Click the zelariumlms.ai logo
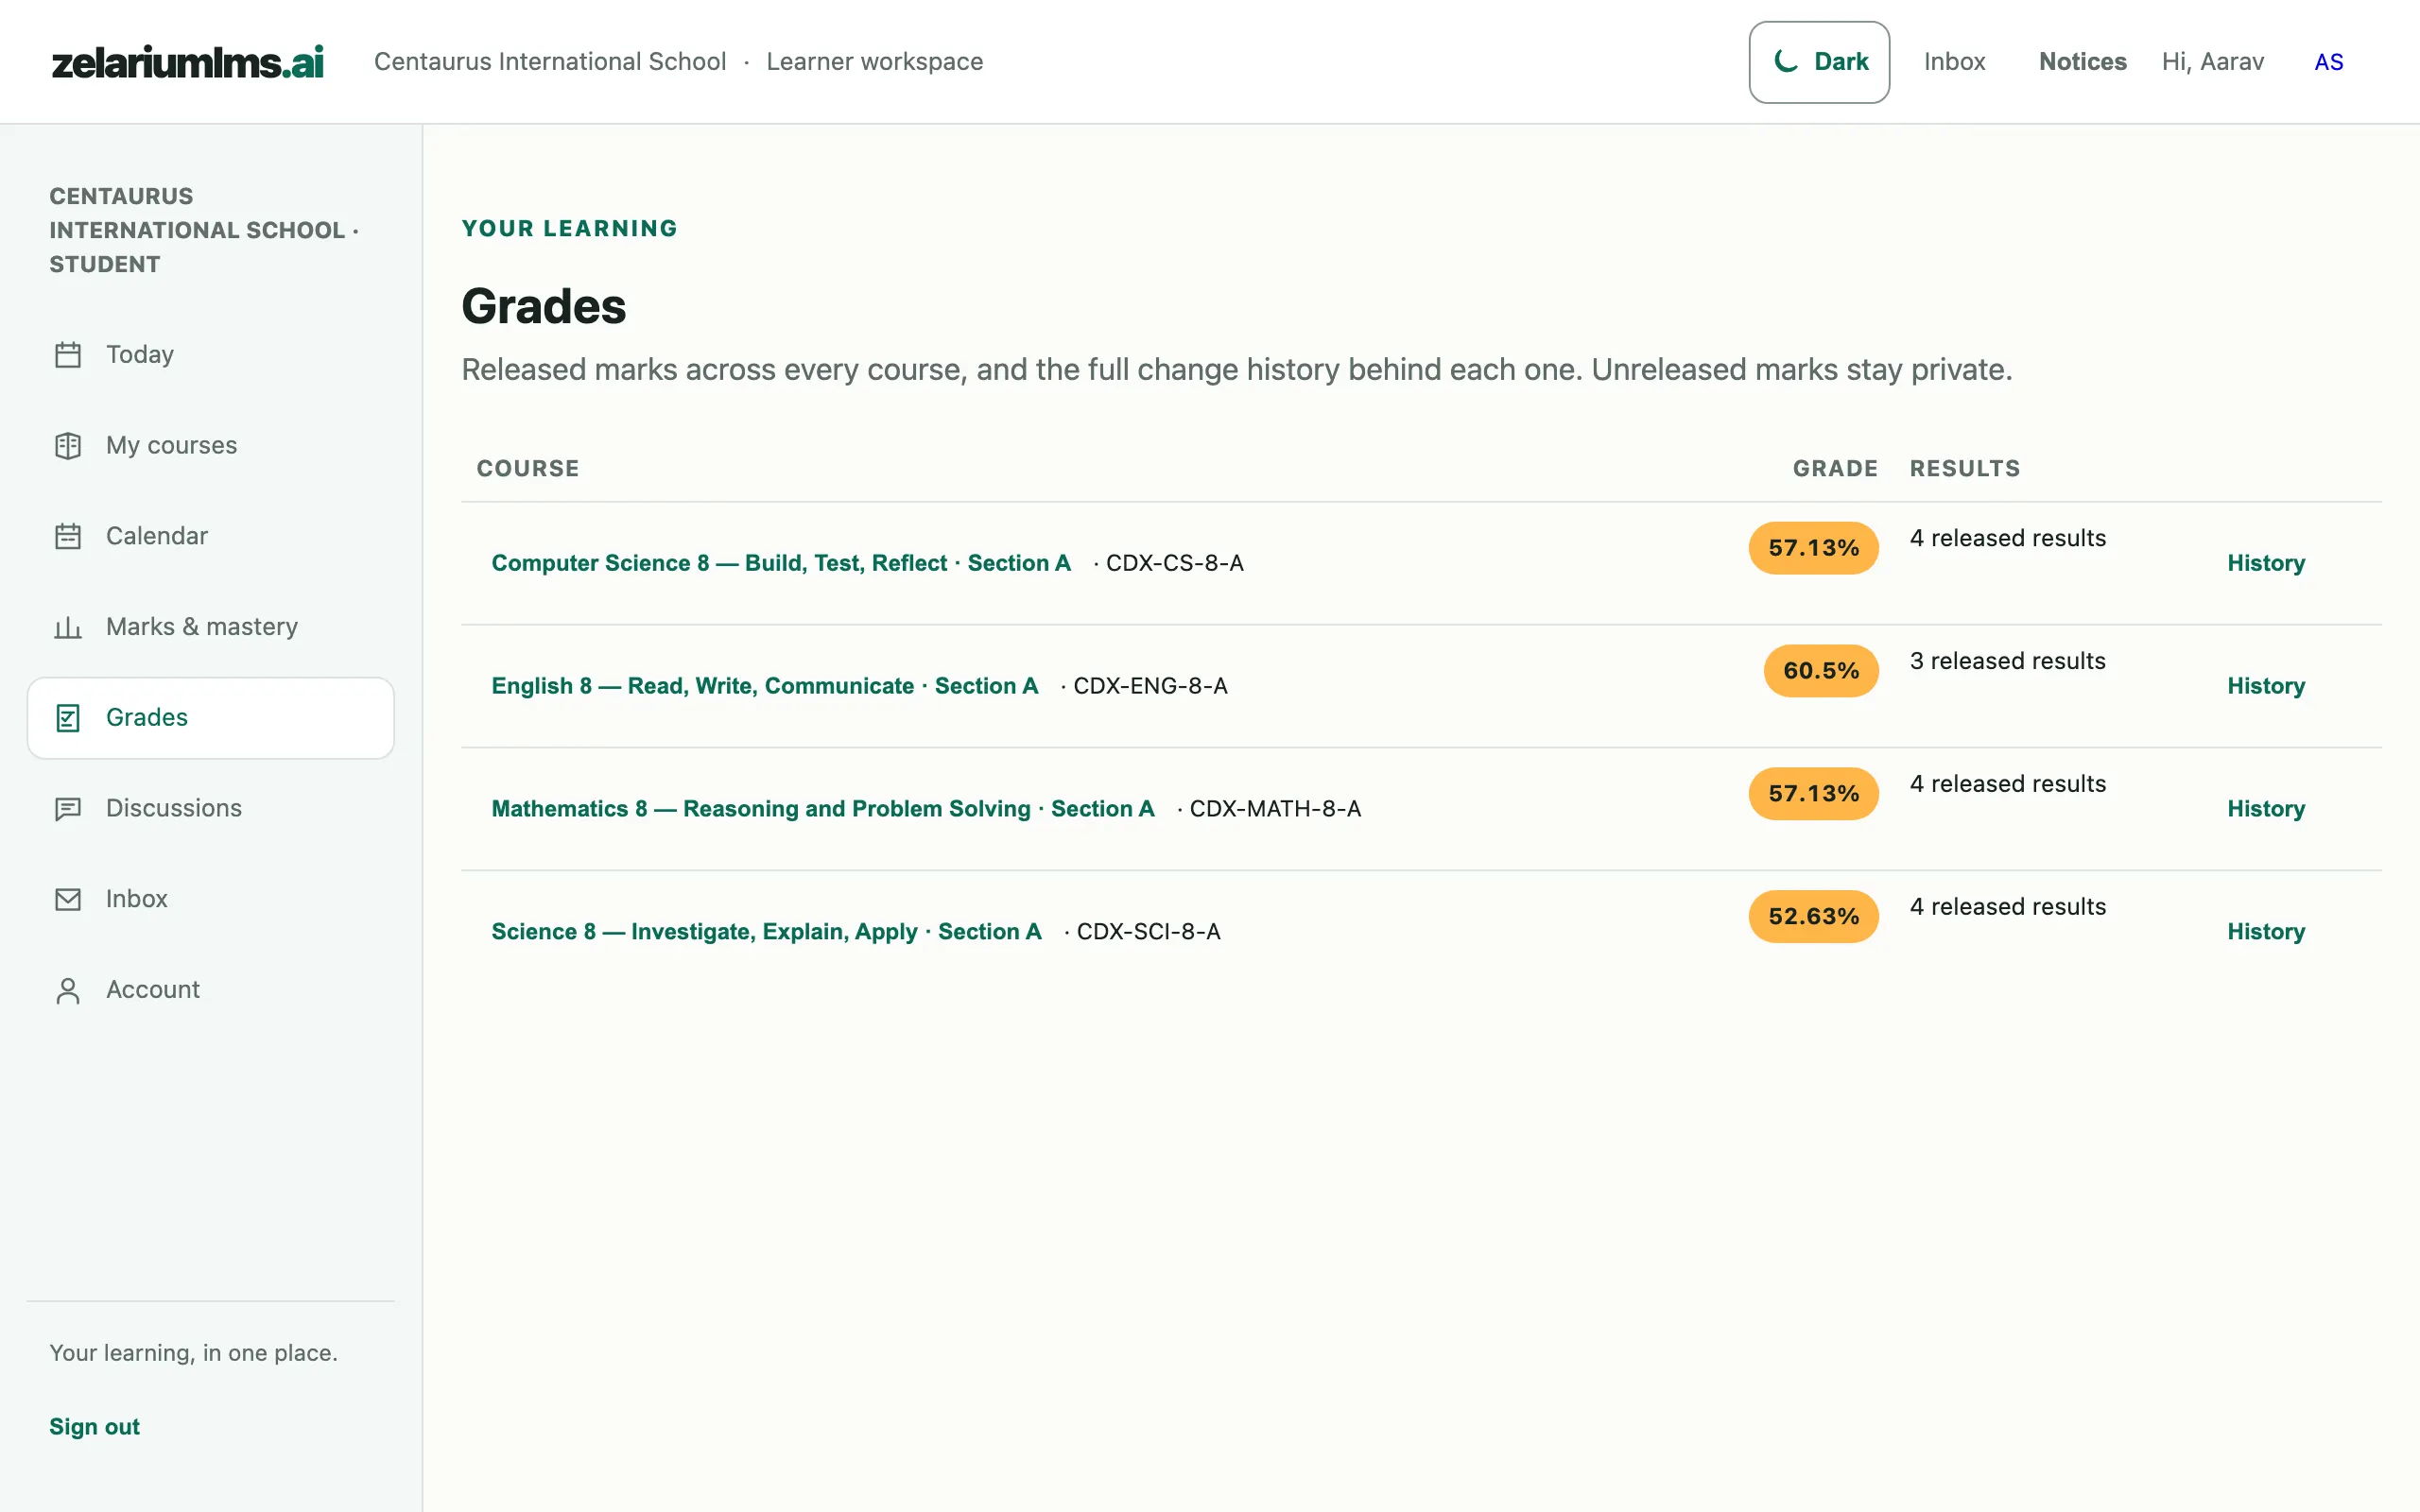The height and width of the screenshot is (1512, 2420). 188,62
